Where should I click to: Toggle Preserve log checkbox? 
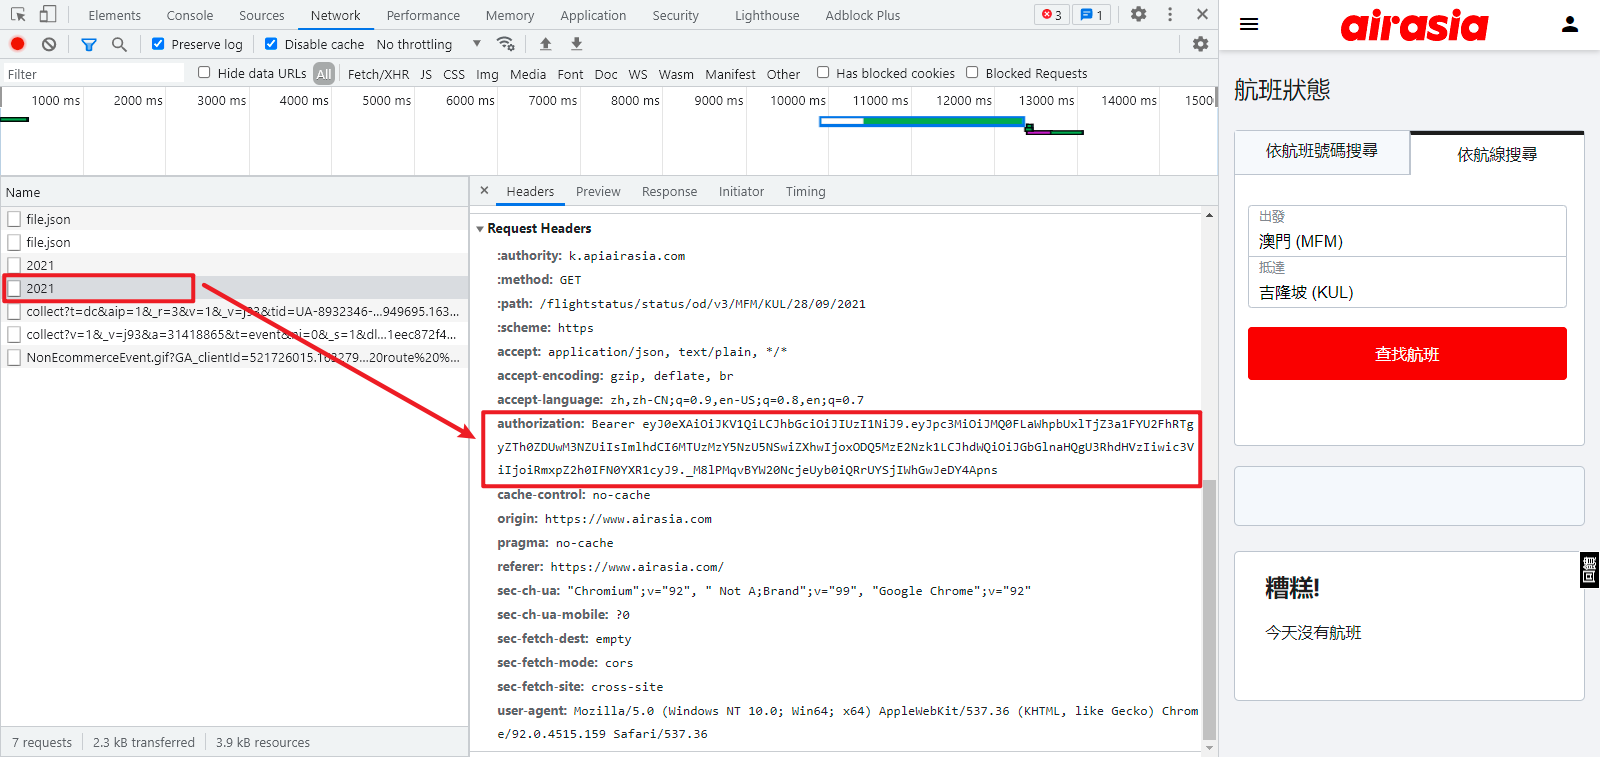click(158, 44)
